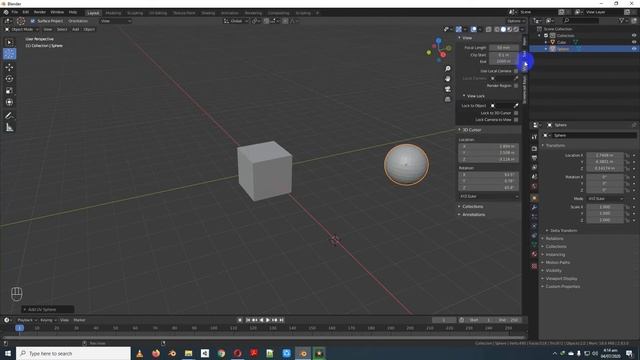
Task: Expand the Viewport Display panel
Action: (x=561, y=278)
